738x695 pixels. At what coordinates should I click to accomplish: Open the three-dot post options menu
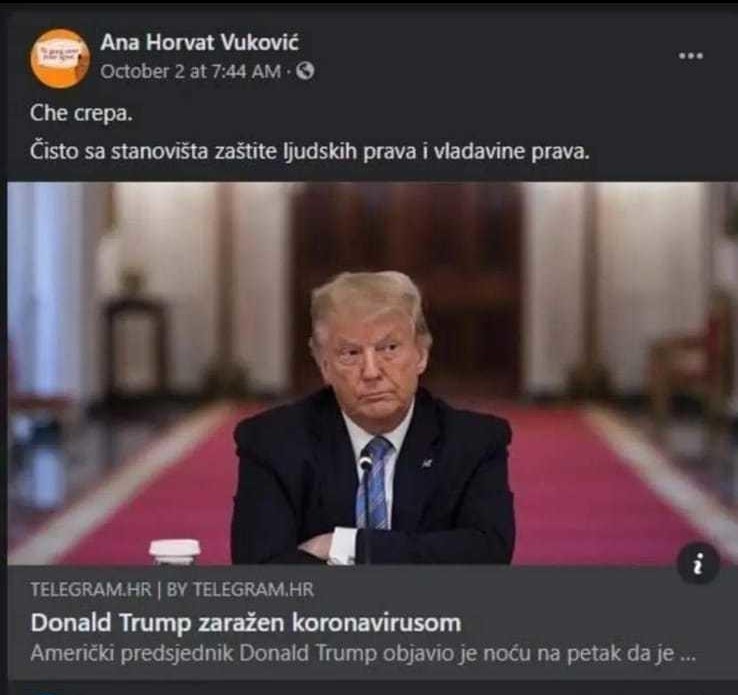[691, 56]
